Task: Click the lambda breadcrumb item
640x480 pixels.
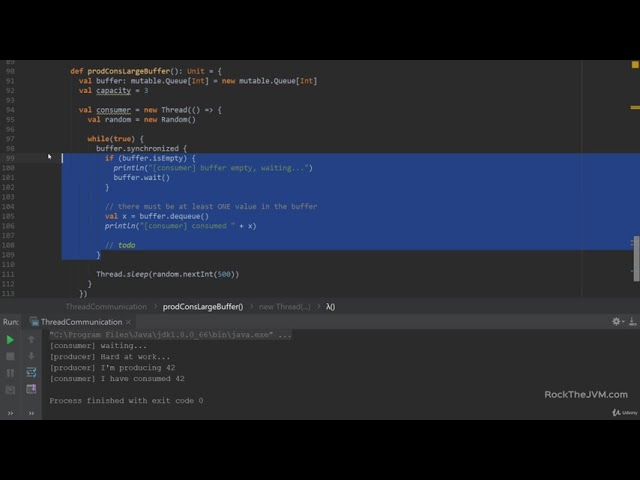Action: pos(331,307)
